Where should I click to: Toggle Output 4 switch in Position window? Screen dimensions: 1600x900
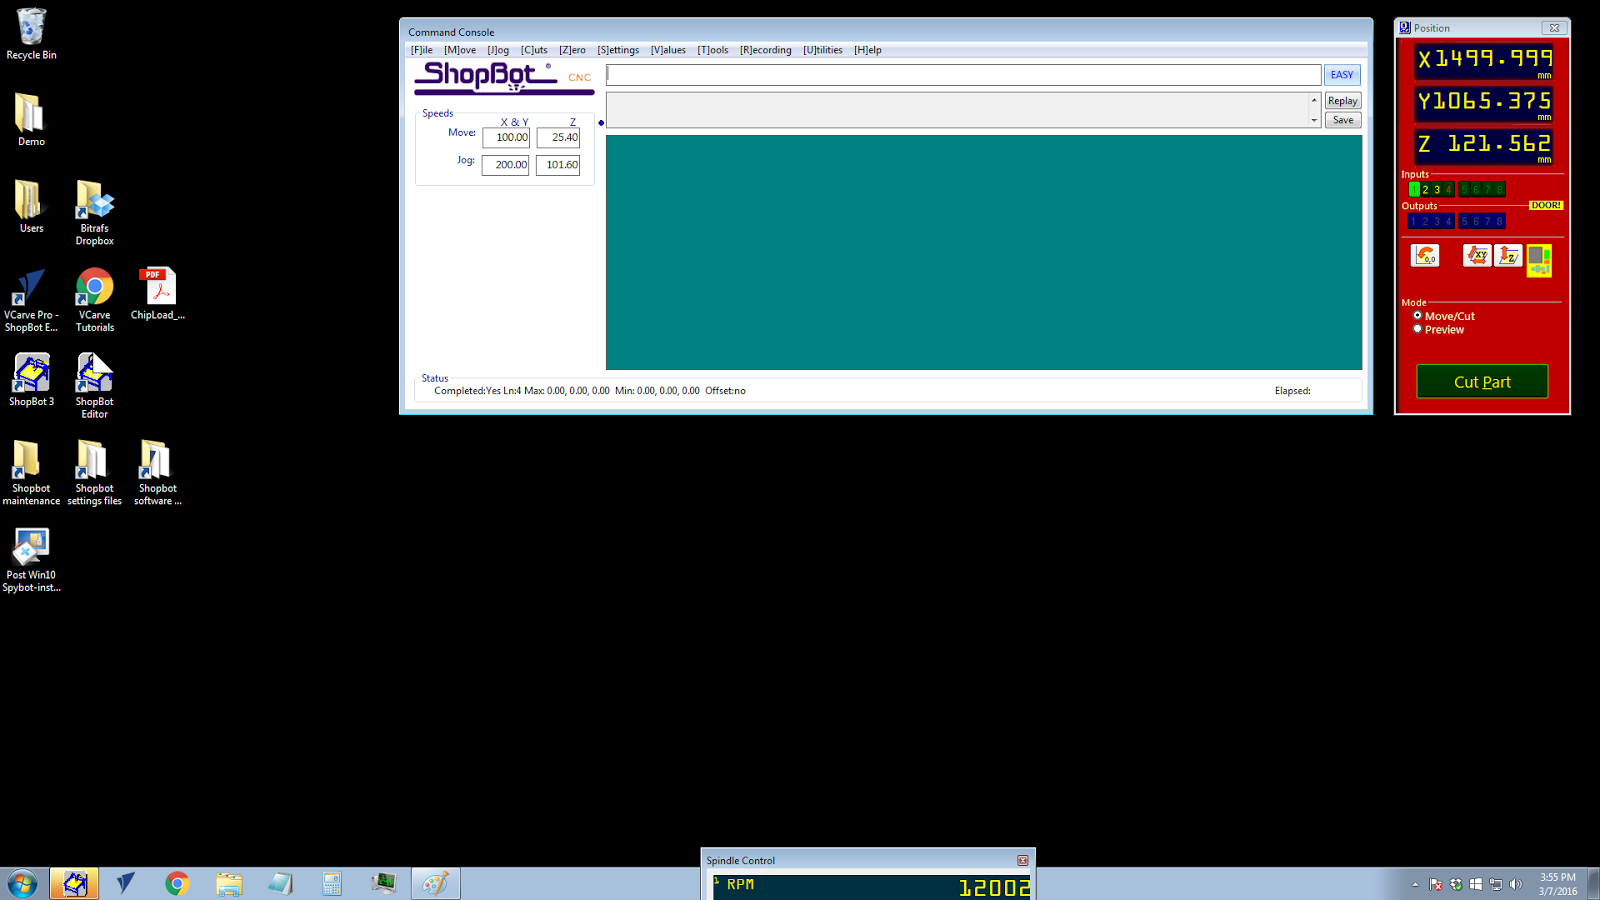click(1449, 222)
